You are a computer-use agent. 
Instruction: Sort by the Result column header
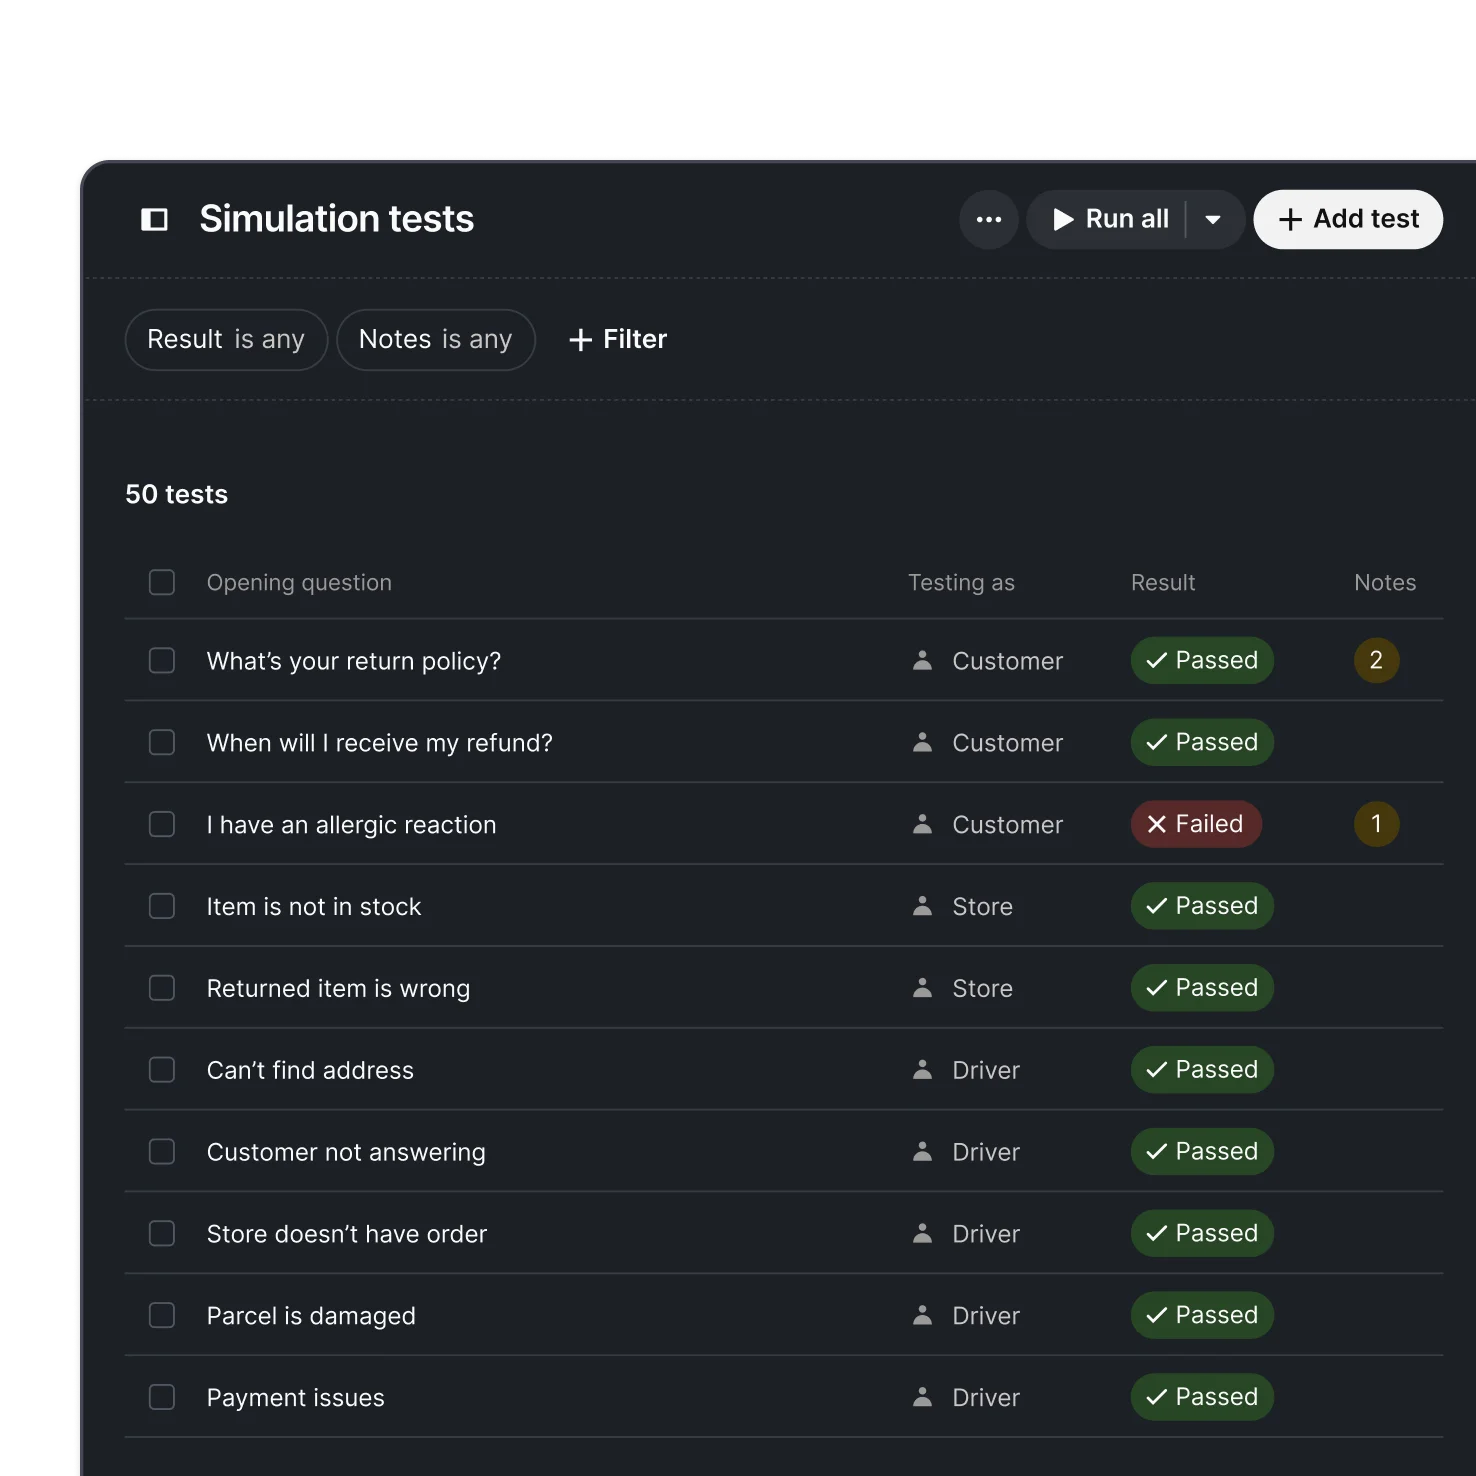[x=1163, y=582]
